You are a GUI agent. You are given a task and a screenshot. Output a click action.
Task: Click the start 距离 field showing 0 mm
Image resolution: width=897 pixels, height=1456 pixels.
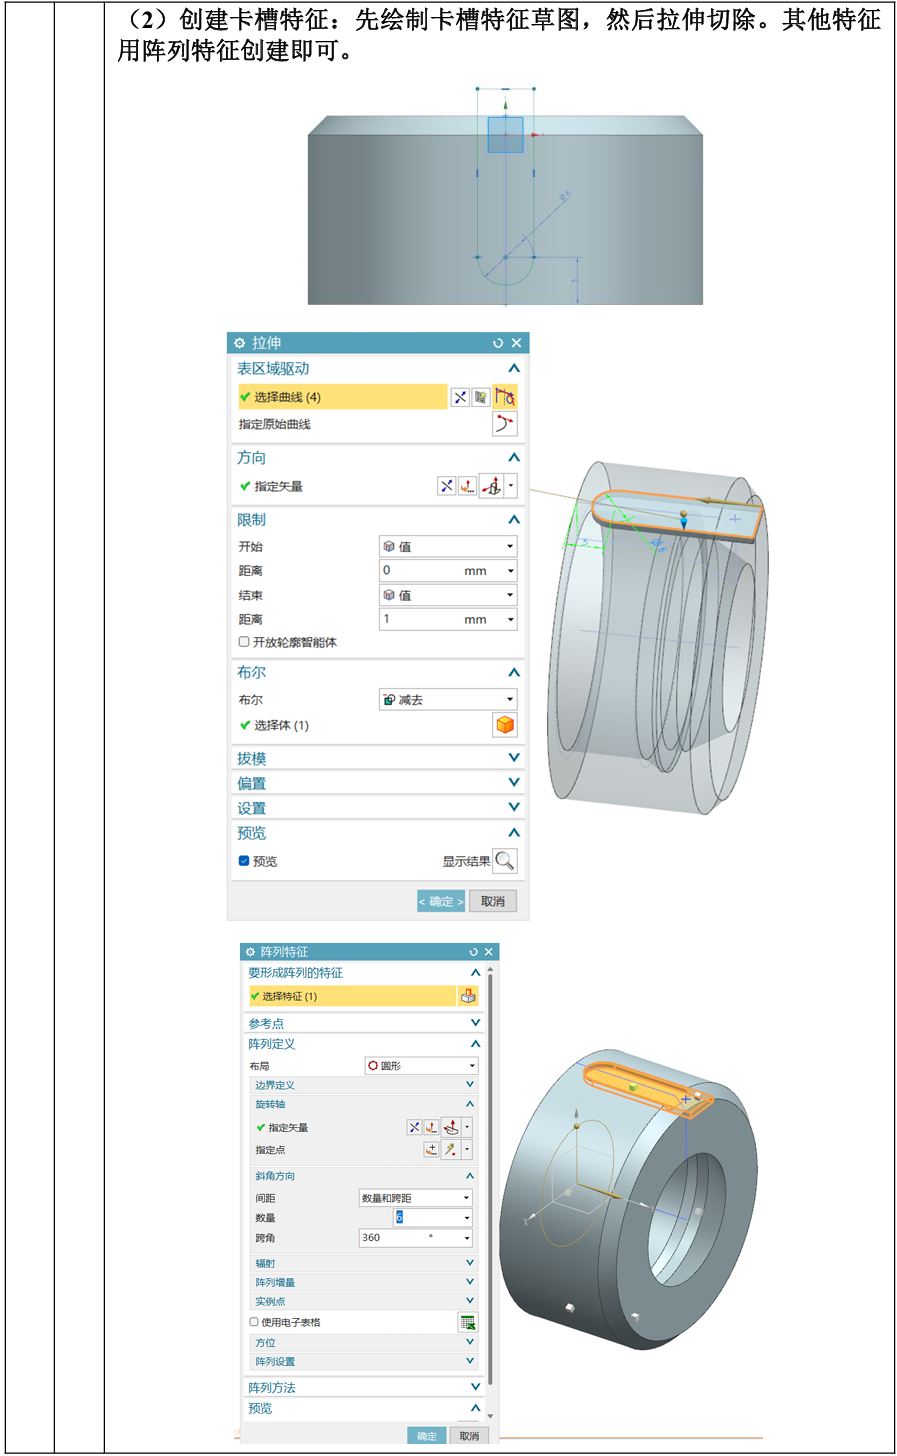pyautogui.click(x=448, y=571)
